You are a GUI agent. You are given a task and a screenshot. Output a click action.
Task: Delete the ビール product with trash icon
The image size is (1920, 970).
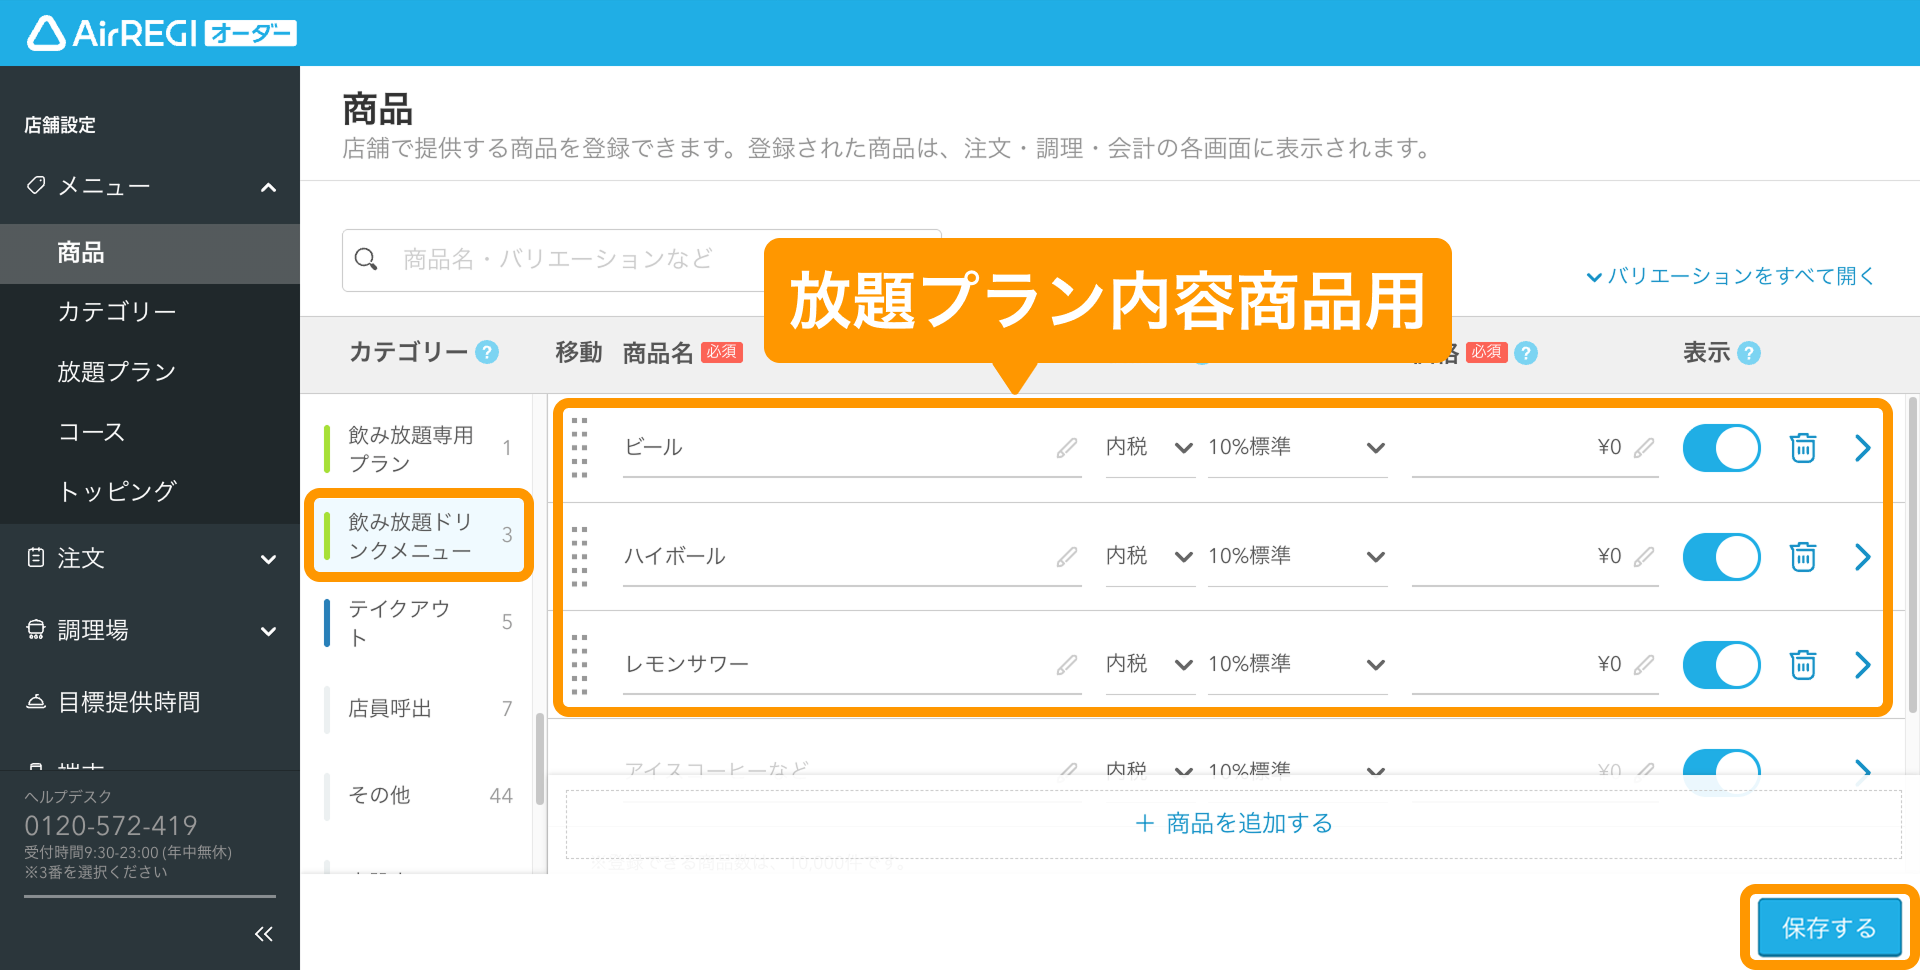click(x=1803, y=448)
